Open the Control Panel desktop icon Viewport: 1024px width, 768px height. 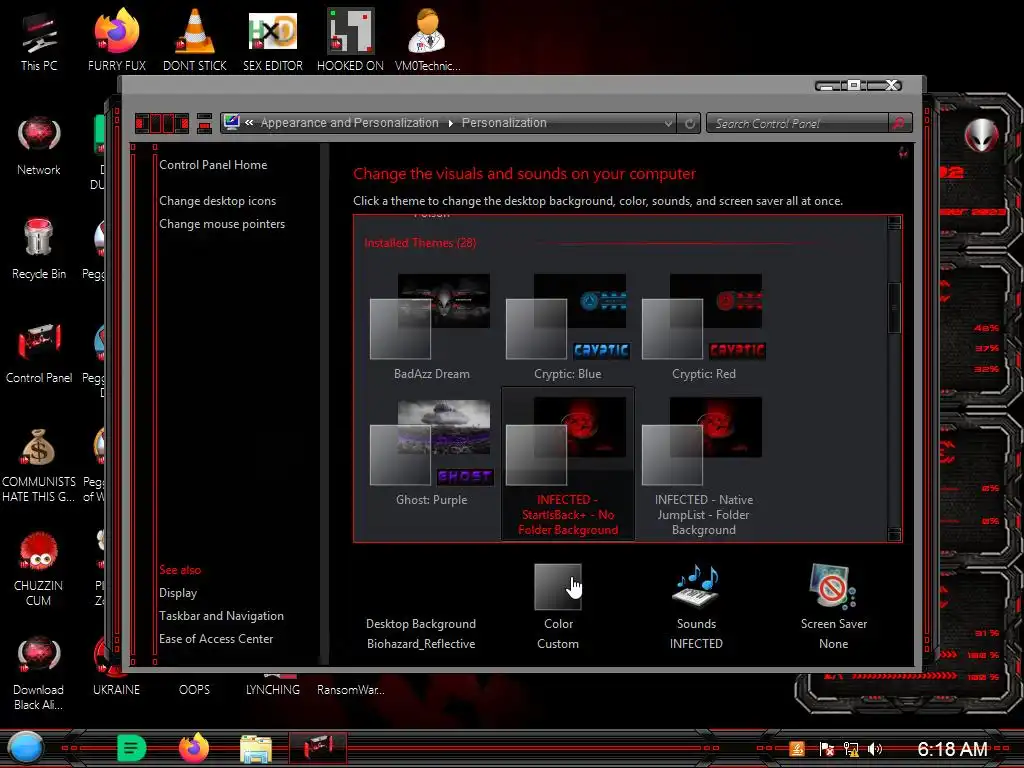click(x=39, y=351)
